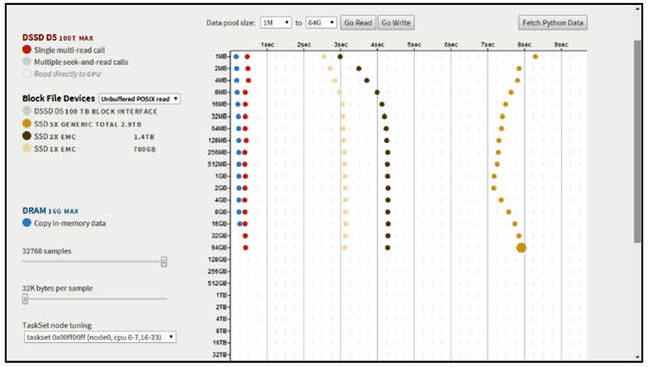Open the TaskSet node tuning dropdown
The height and width of the screenshot is (367, 648).
coord(100,337)
